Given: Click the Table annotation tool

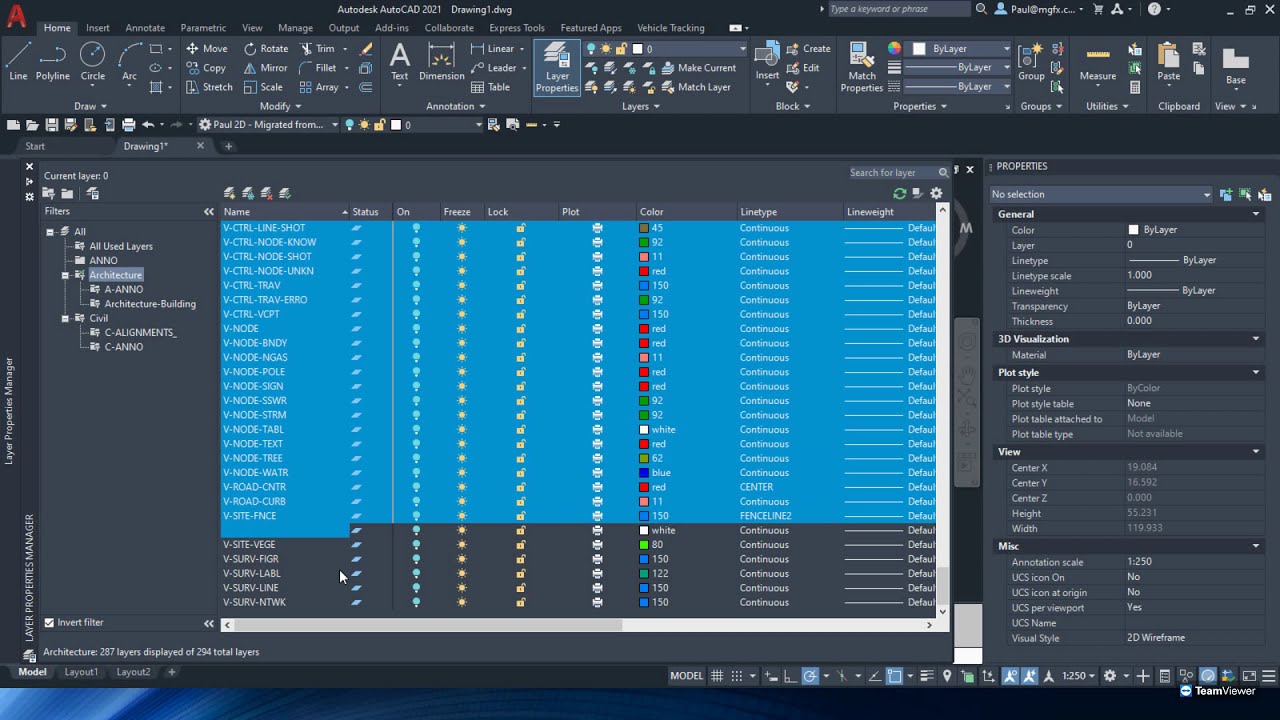Looking at the screenshot, I should pyautogui.click(x=491, y=87).
